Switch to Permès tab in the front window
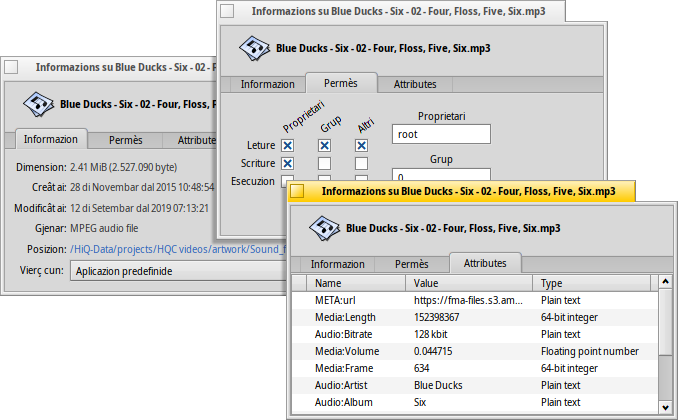Screen dimensions: 678x420 coord(412,264)
